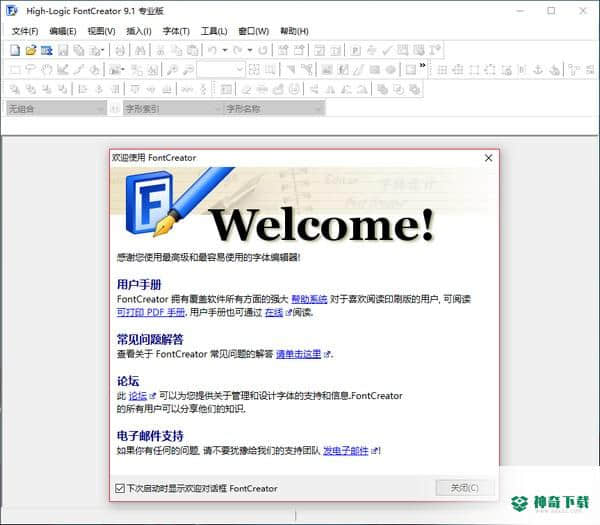
Task: Click the Redo arrow icon
Action: point(238,50)
